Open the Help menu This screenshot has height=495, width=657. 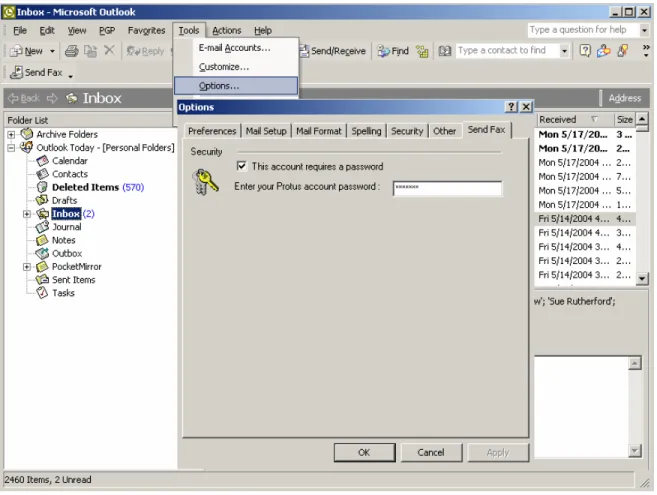pyautogui.click(x=263, y=30)
